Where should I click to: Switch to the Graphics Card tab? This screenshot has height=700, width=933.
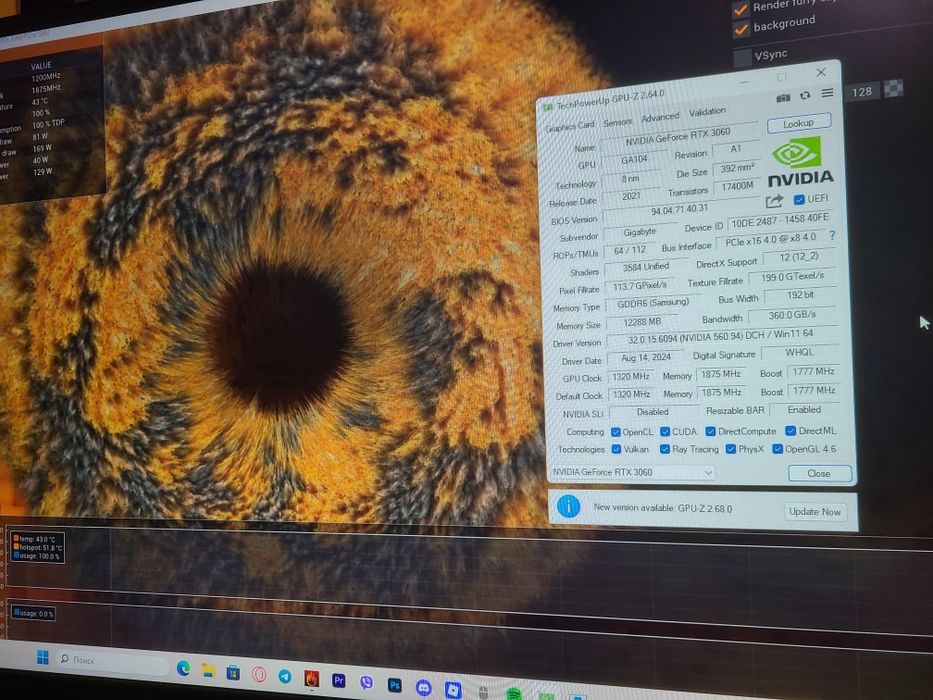tap(569, 126)
